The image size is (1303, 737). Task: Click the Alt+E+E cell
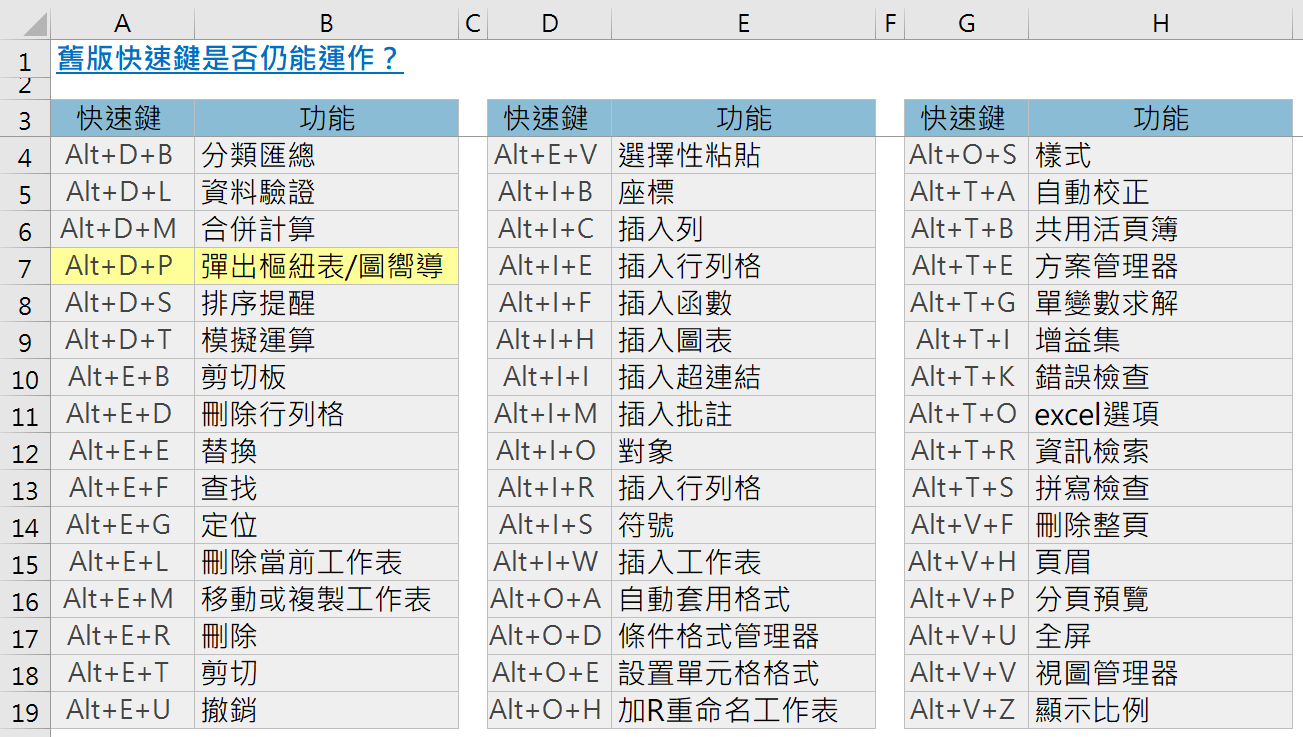tap(122, 451)
